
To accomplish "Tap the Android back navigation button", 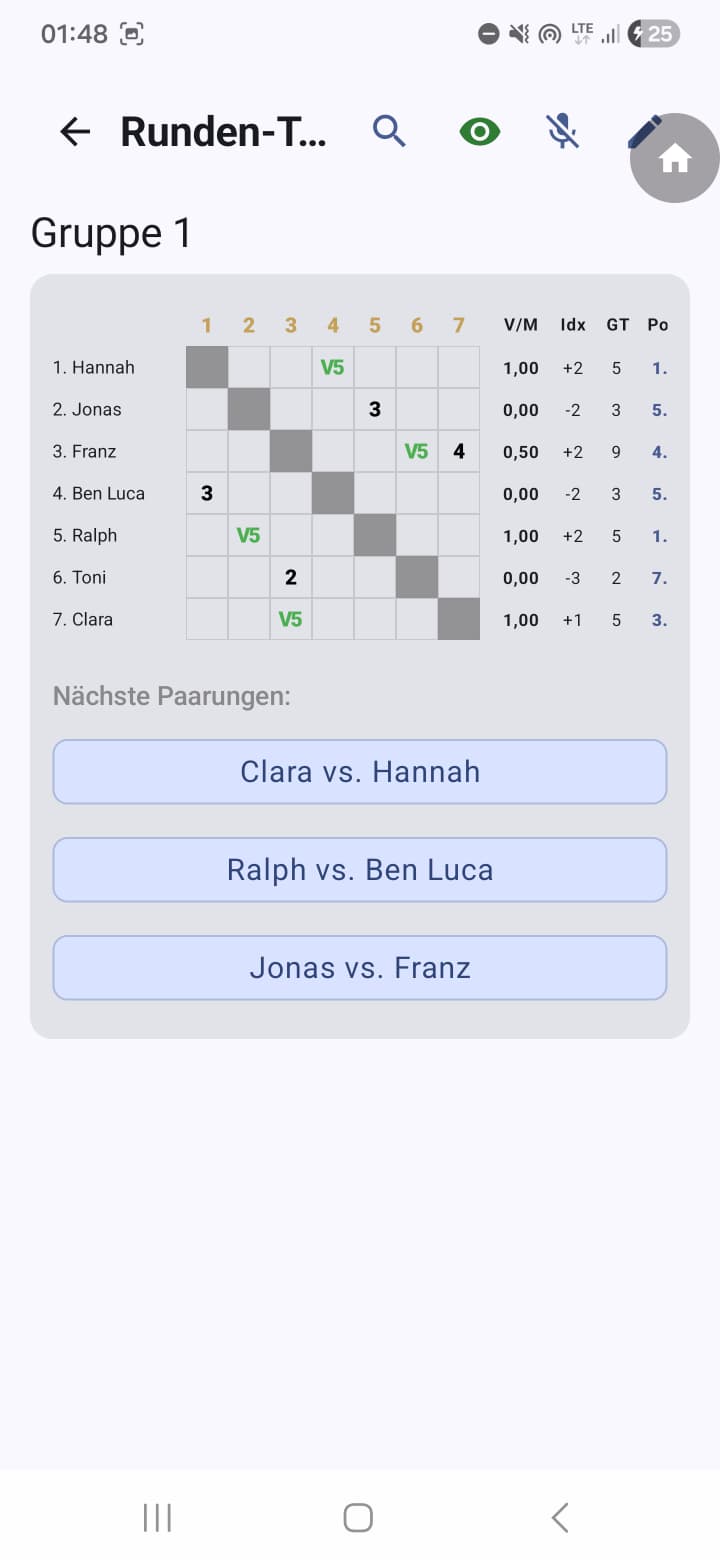I will (x=559, y=1516).
